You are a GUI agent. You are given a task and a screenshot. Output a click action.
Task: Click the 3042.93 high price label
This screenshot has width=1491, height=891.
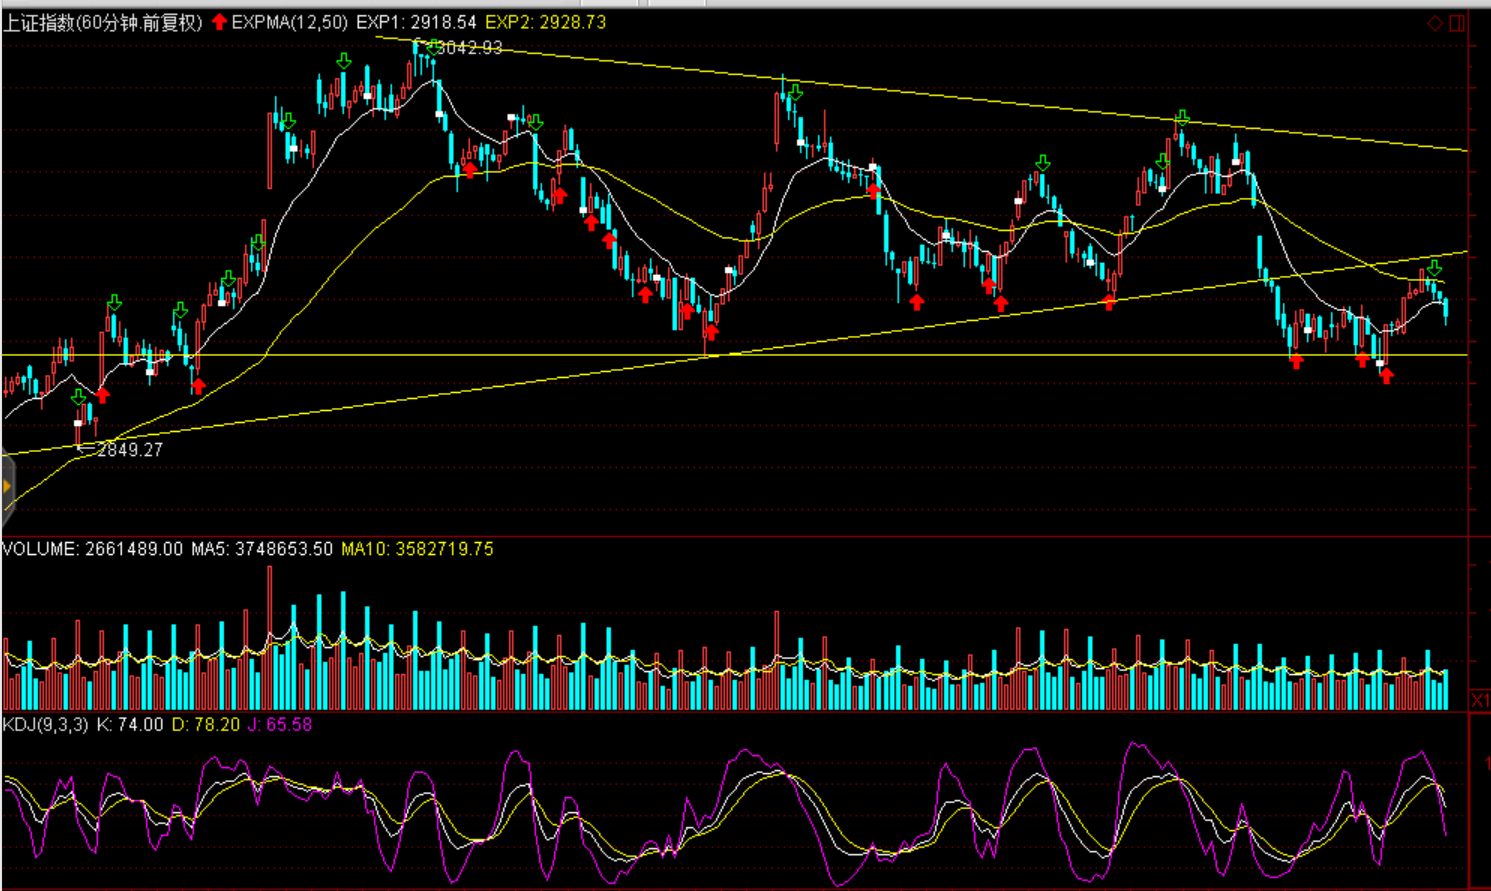[469, 48]
